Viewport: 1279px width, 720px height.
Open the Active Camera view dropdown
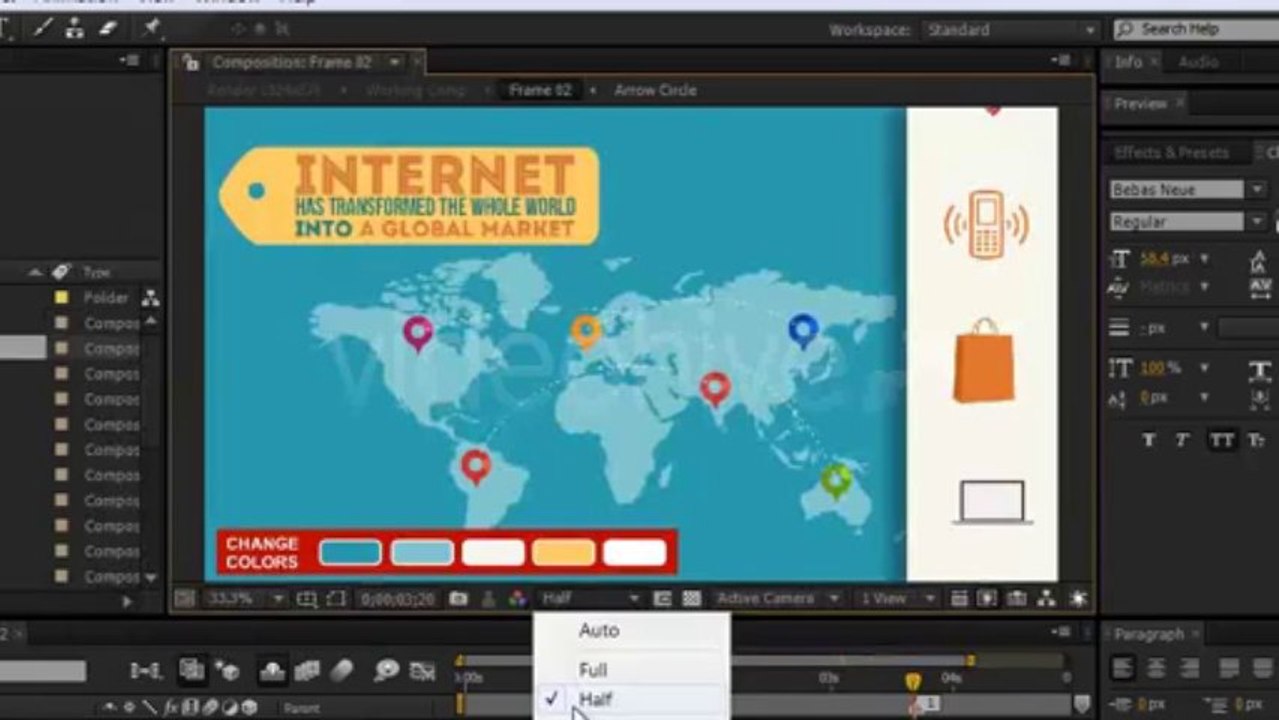pos(778,599)
